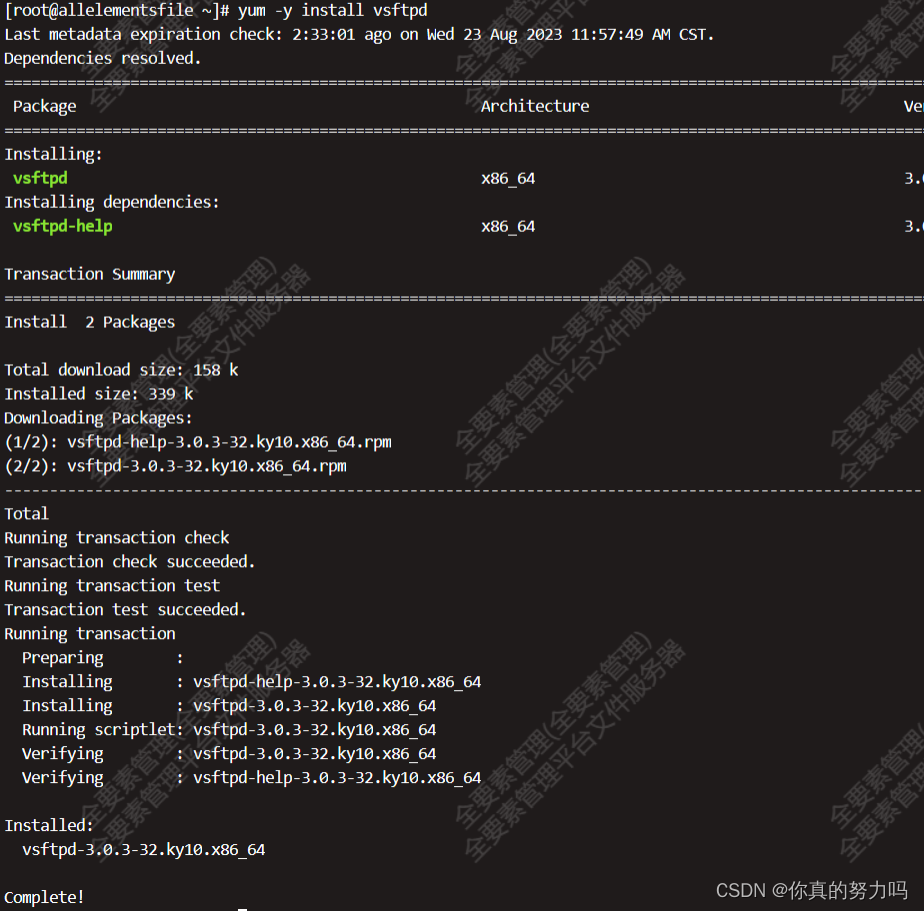Click the 'Last metadata expiration check' line
The image size is (924, 911).
coord(359,35)
